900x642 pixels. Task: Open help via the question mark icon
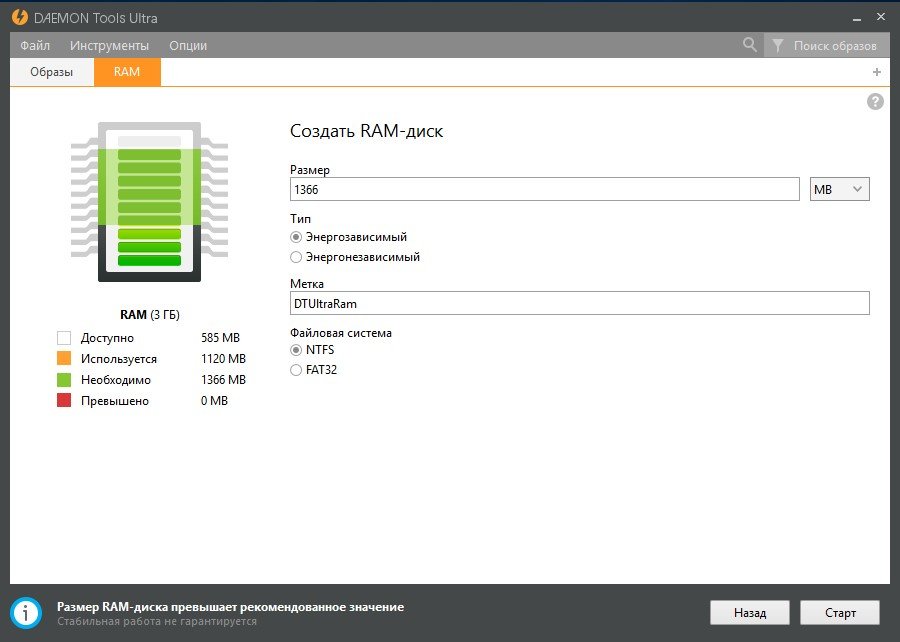point(875,101)
